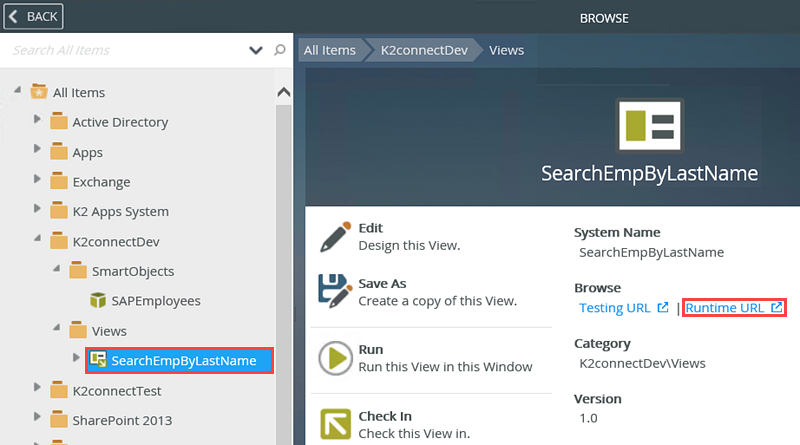Click the Run play icon
This screenshot has height=445, width=800.
[x=335, y=358]
